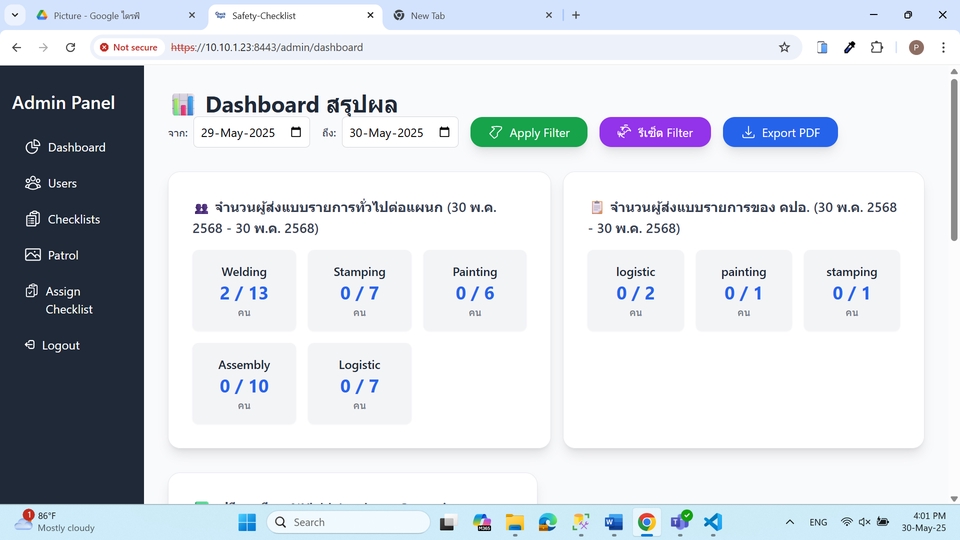This screenshot has width=960, height=540.
Task: Click the Apply Filter button
Action: (529, 132)
